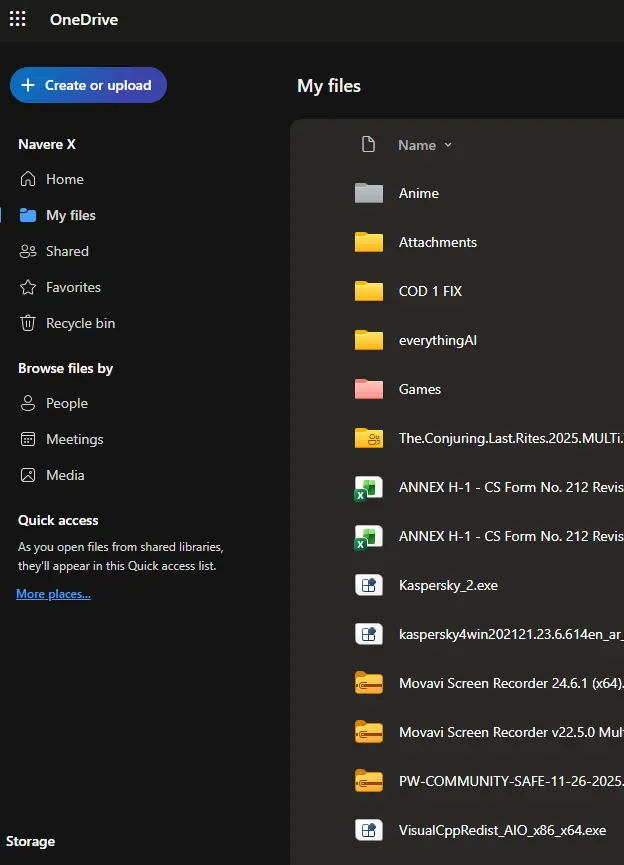
Task: Open The.Conjuring.Last.Rites.2025 folder name
Action: (x=511, y=438)
